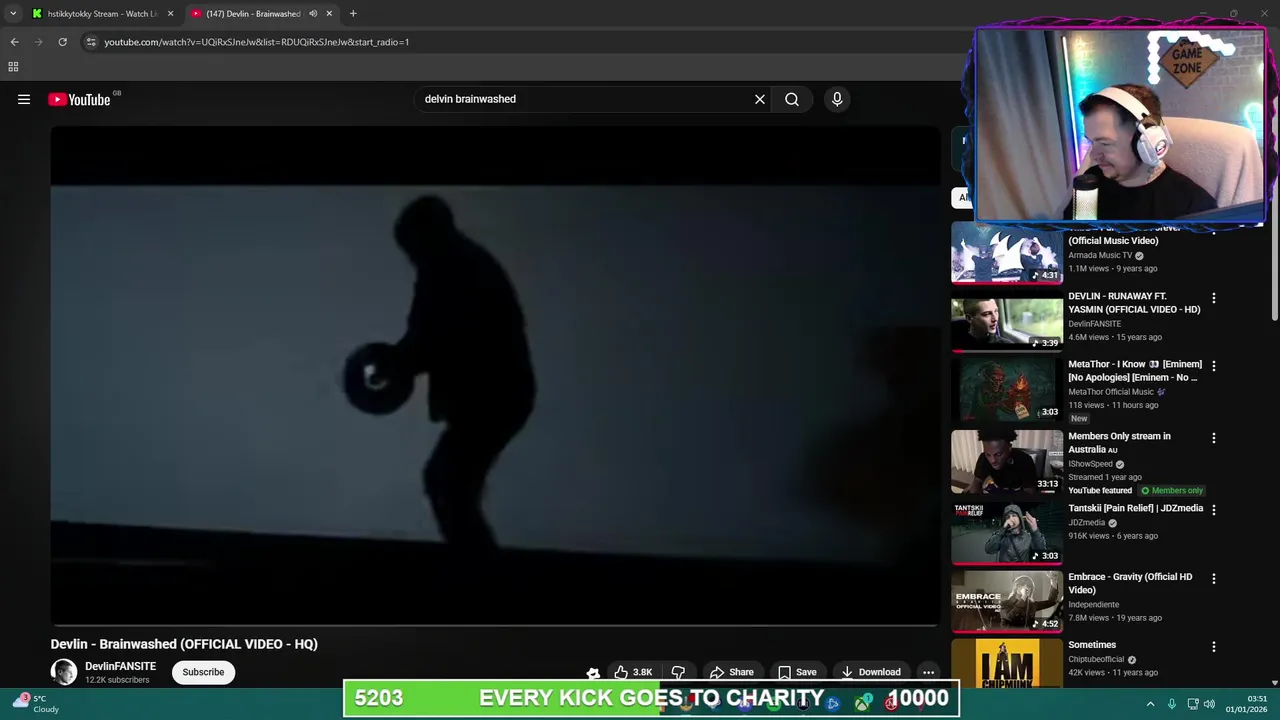Dislike the video
This screenshot has width=1280, height=720.
tap(678, 672)
